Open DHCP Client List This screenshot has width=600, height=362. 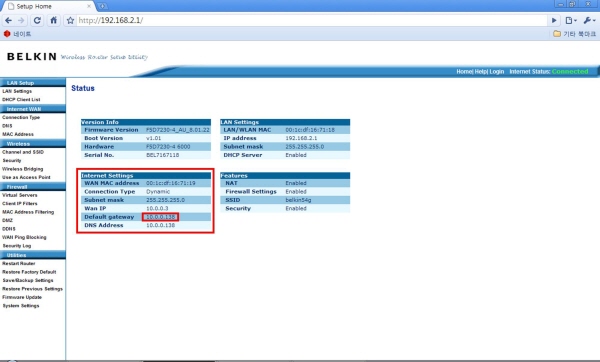point(21,99)
